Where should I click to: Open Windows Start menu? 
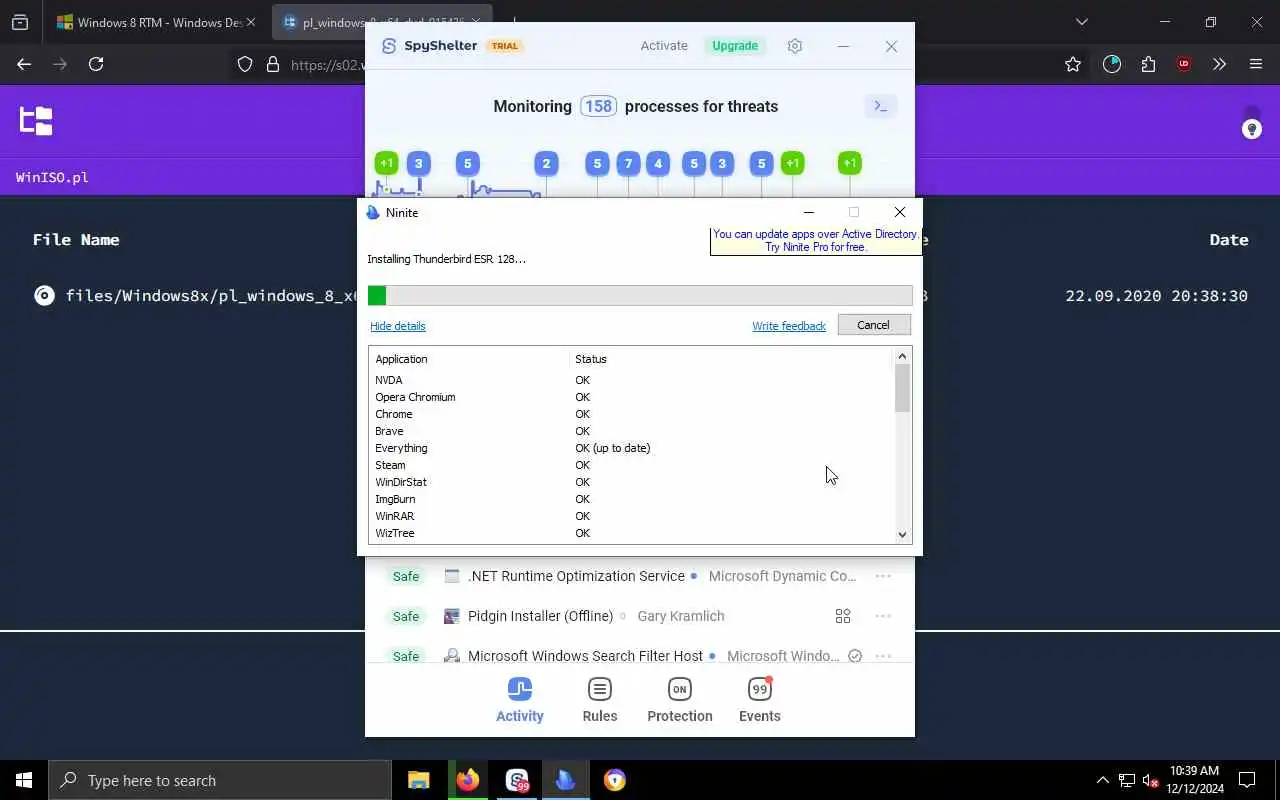(x=24, y=780)
